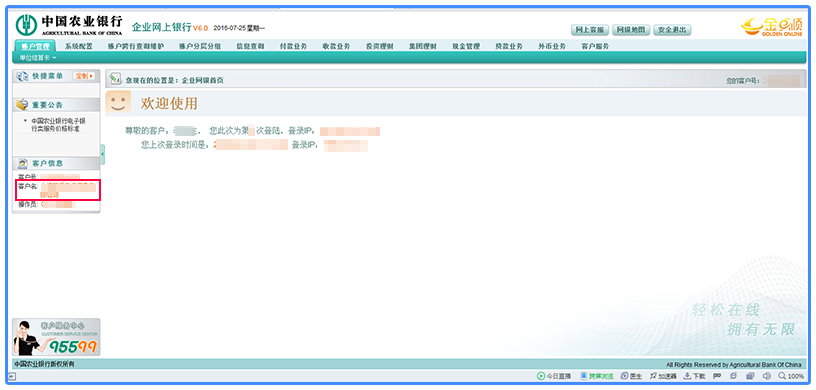Click the 中国农业银行版权所有 footer text
The image size is (816, 390).
(x=44, y=364)
